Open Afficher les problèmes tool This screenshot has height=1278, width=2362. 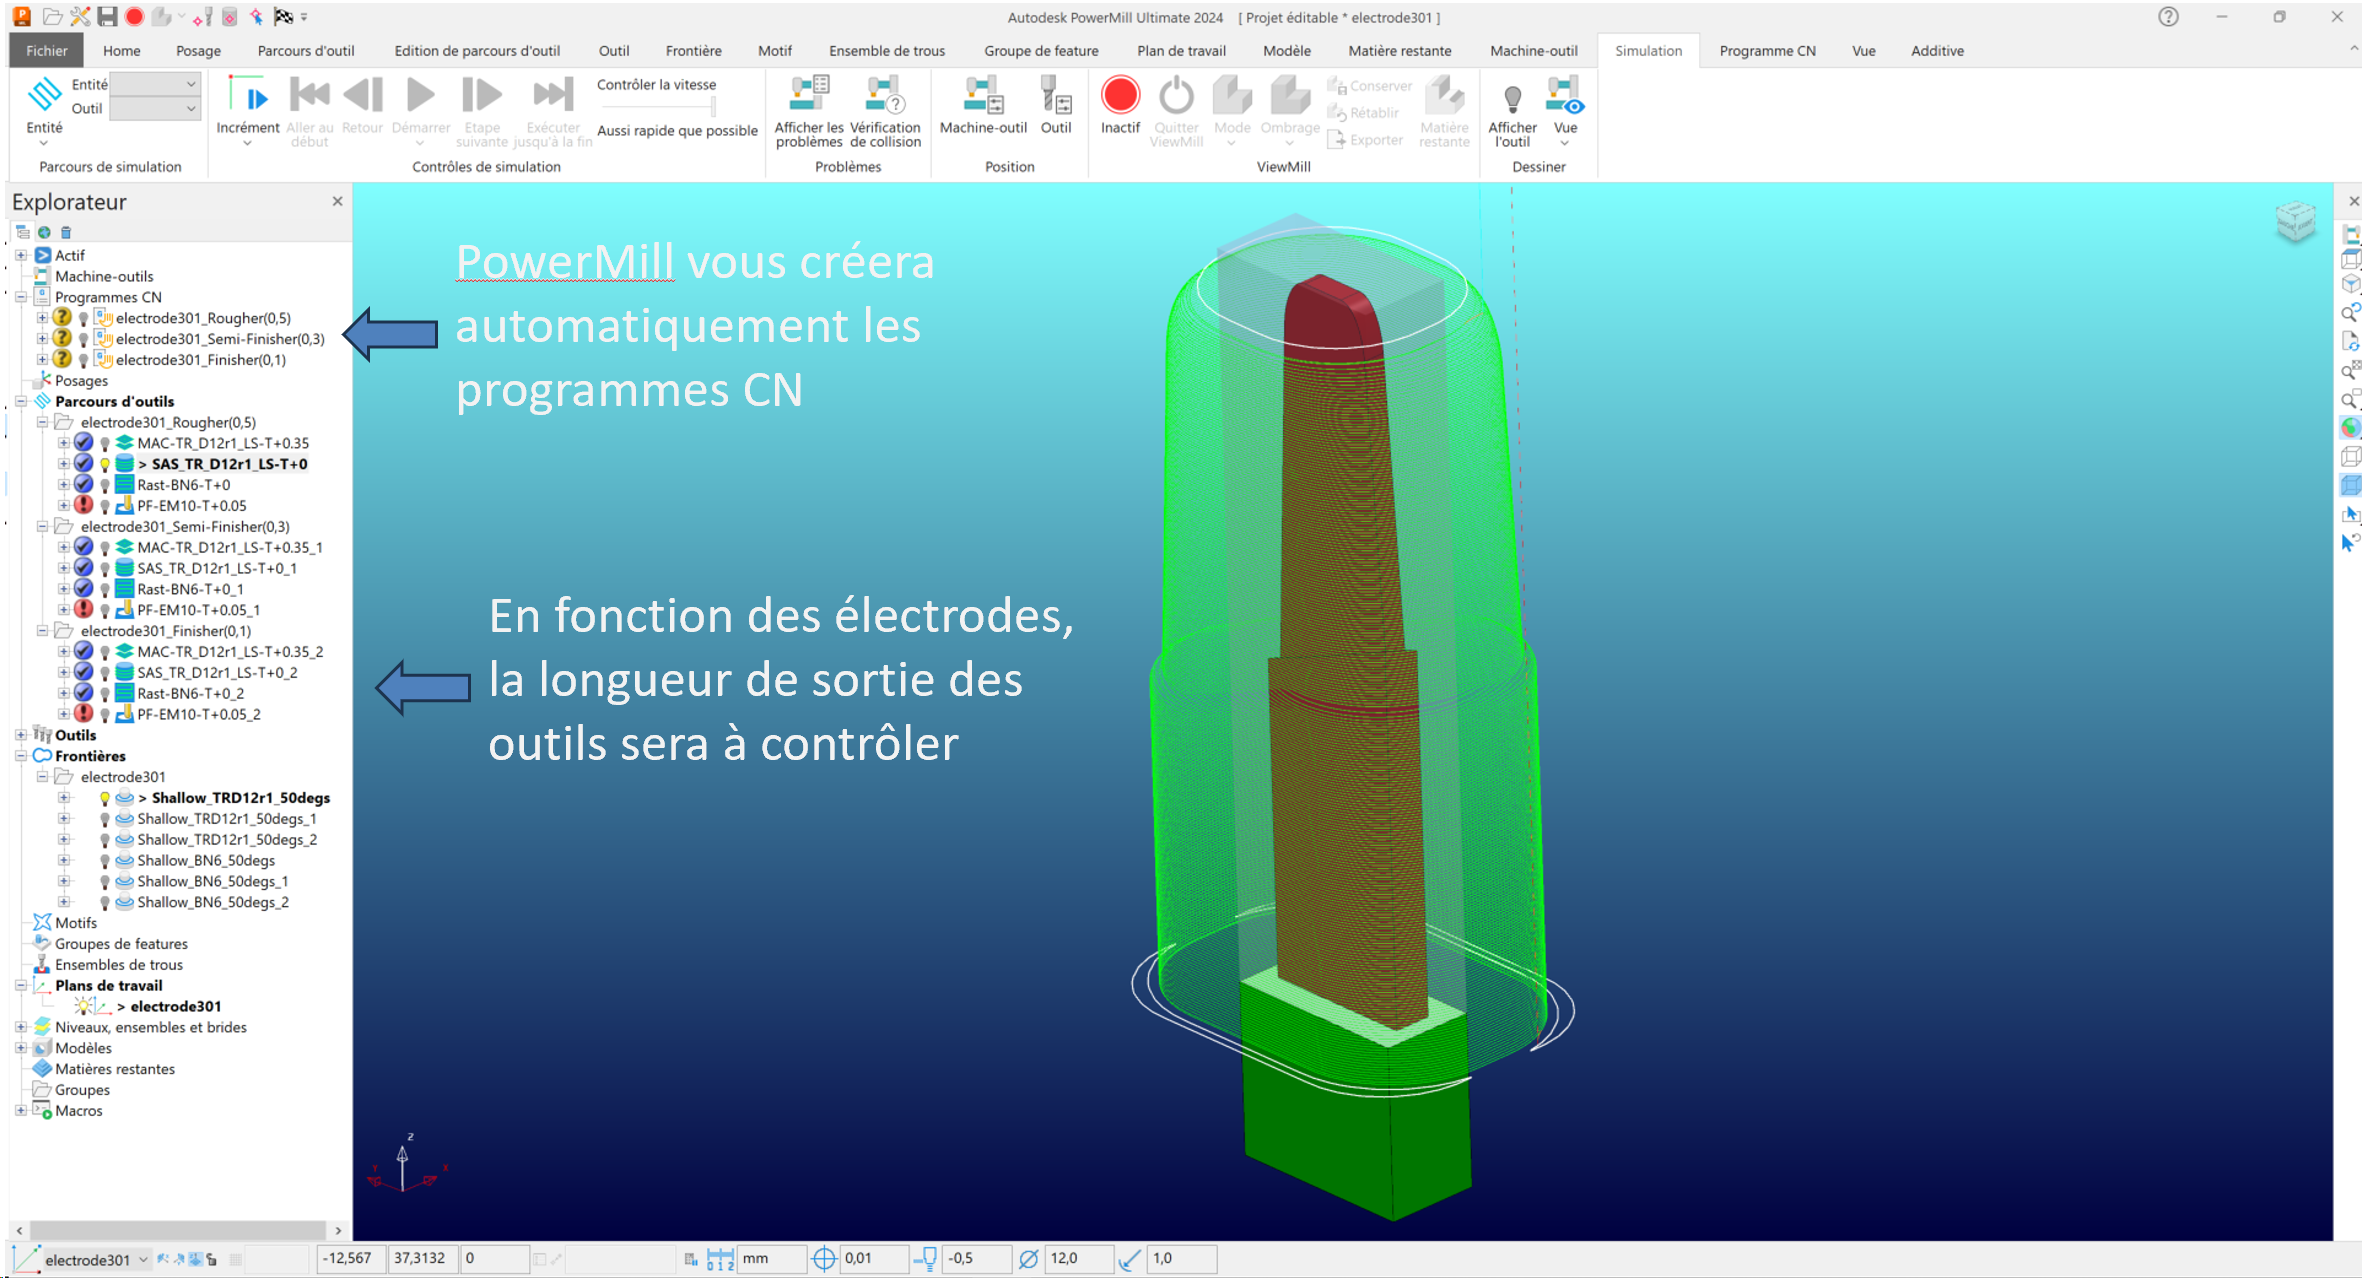[808, 111]
